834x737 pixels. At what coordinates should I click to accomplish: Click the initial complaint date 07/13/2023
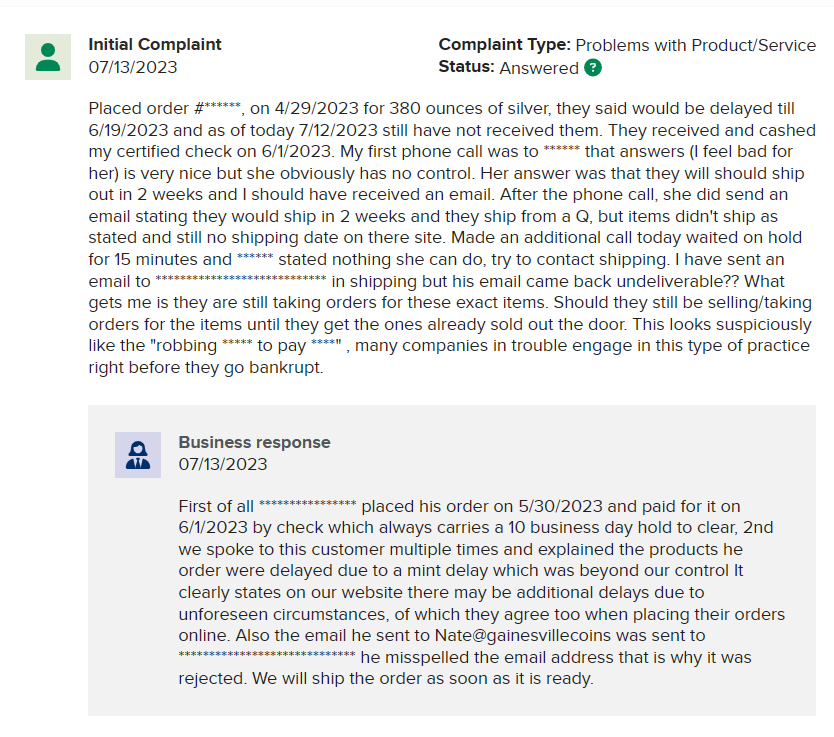click(133, 68)
